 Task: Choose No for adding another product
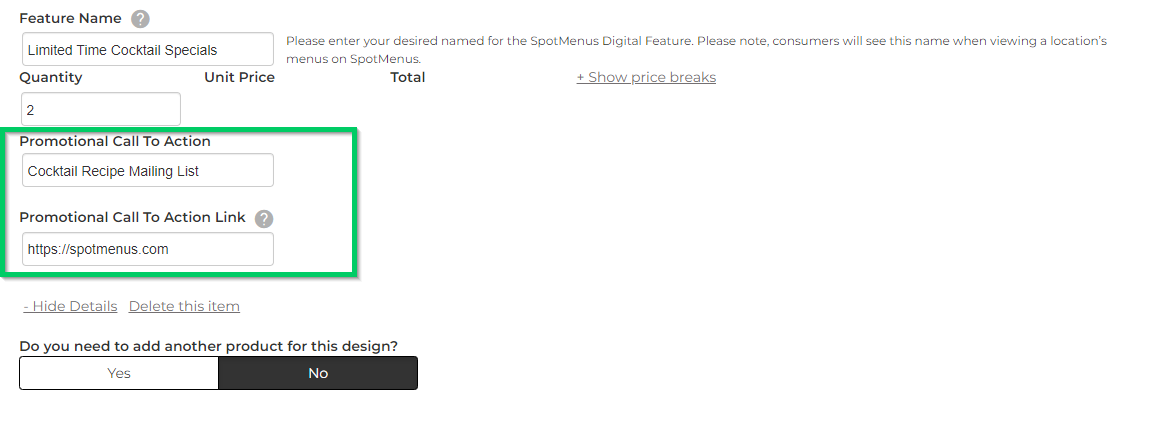(x=318, y=373)
